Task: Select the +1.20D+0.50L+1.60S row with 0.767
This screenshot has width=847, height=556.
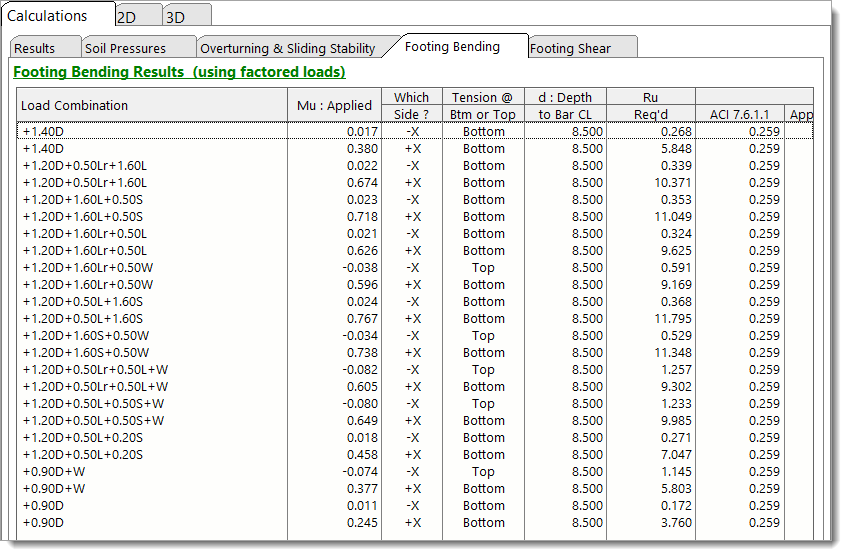Action: pos(150,318)
